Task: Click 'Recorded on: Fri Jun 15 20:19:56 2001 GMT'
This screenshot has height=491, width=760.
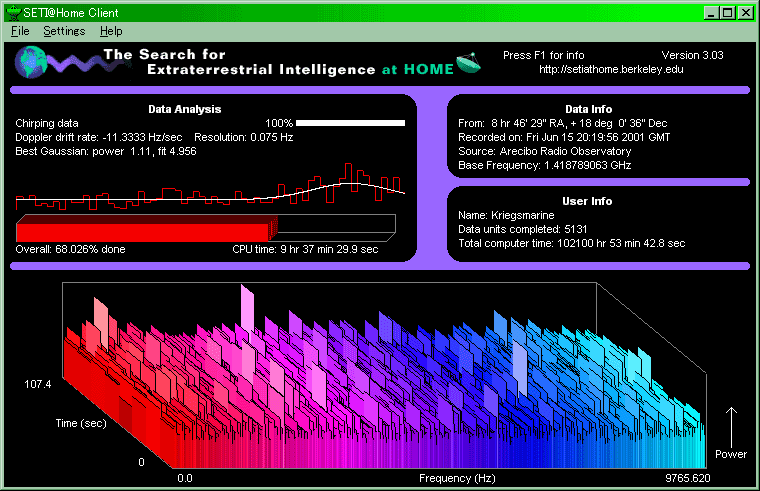Action: [x=564, y=137]
